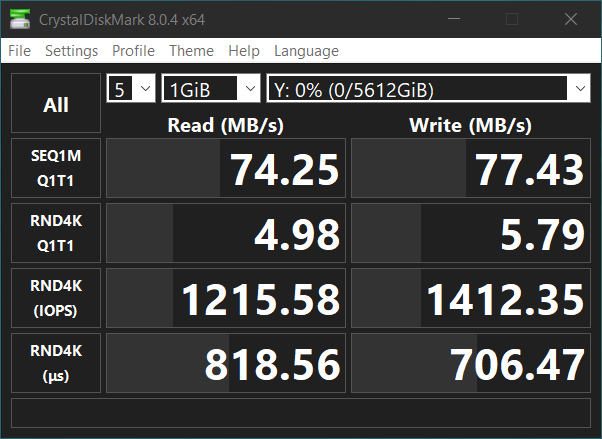This screenshot has width=602, height=439.
Task: Open the File menu
Action: click(x=19, y=51)
